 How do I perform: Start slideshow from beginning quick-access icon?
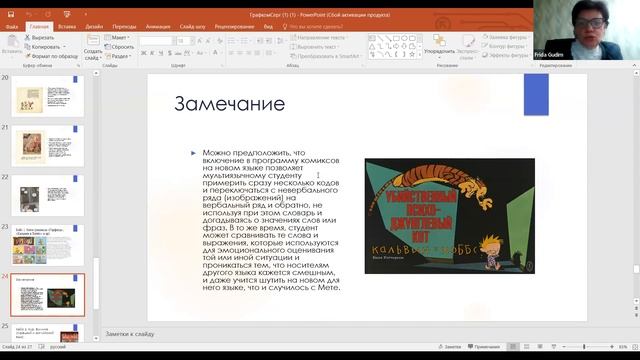click(x=67, y=14)
